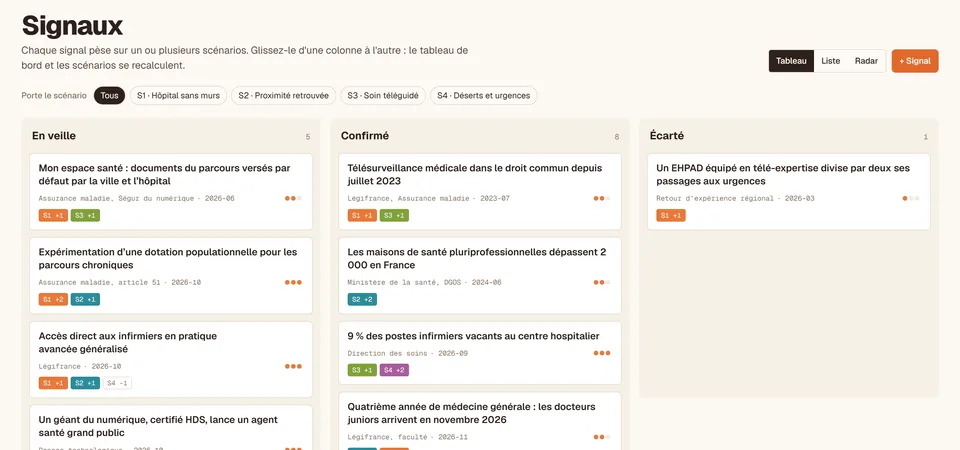Image resolution: width=960 pixels, height=450 pixels.
Task: Click the count 1 in Écarté
Action: click(x=926, y=137)
